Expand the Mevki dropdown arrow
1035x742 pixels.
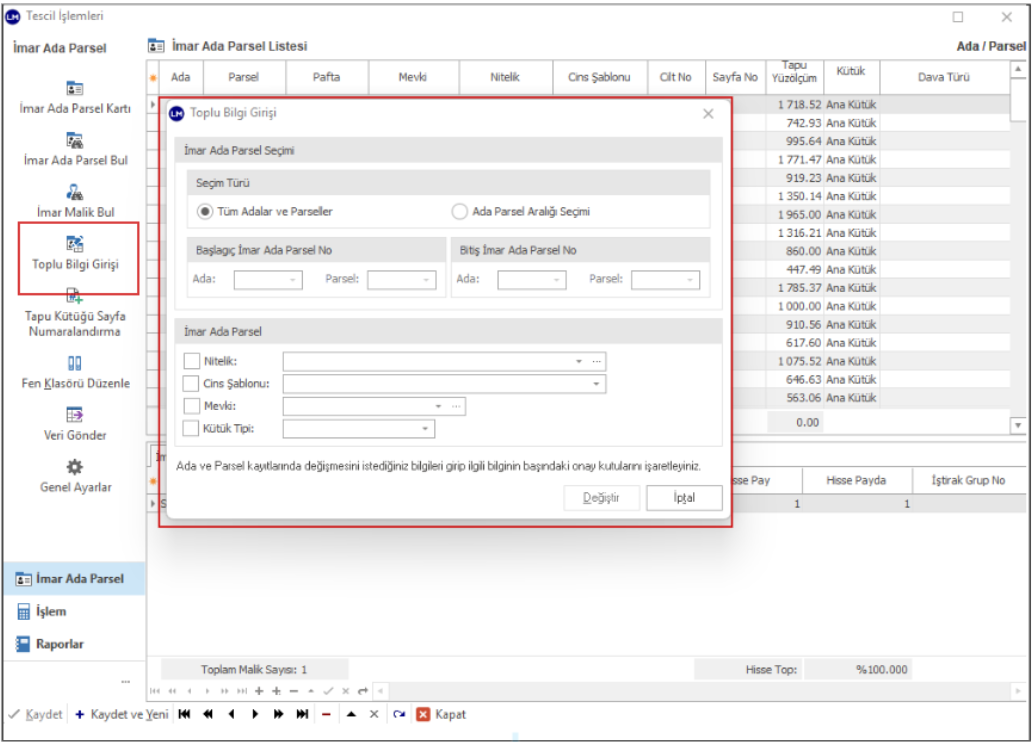click(x=438, y=406)
